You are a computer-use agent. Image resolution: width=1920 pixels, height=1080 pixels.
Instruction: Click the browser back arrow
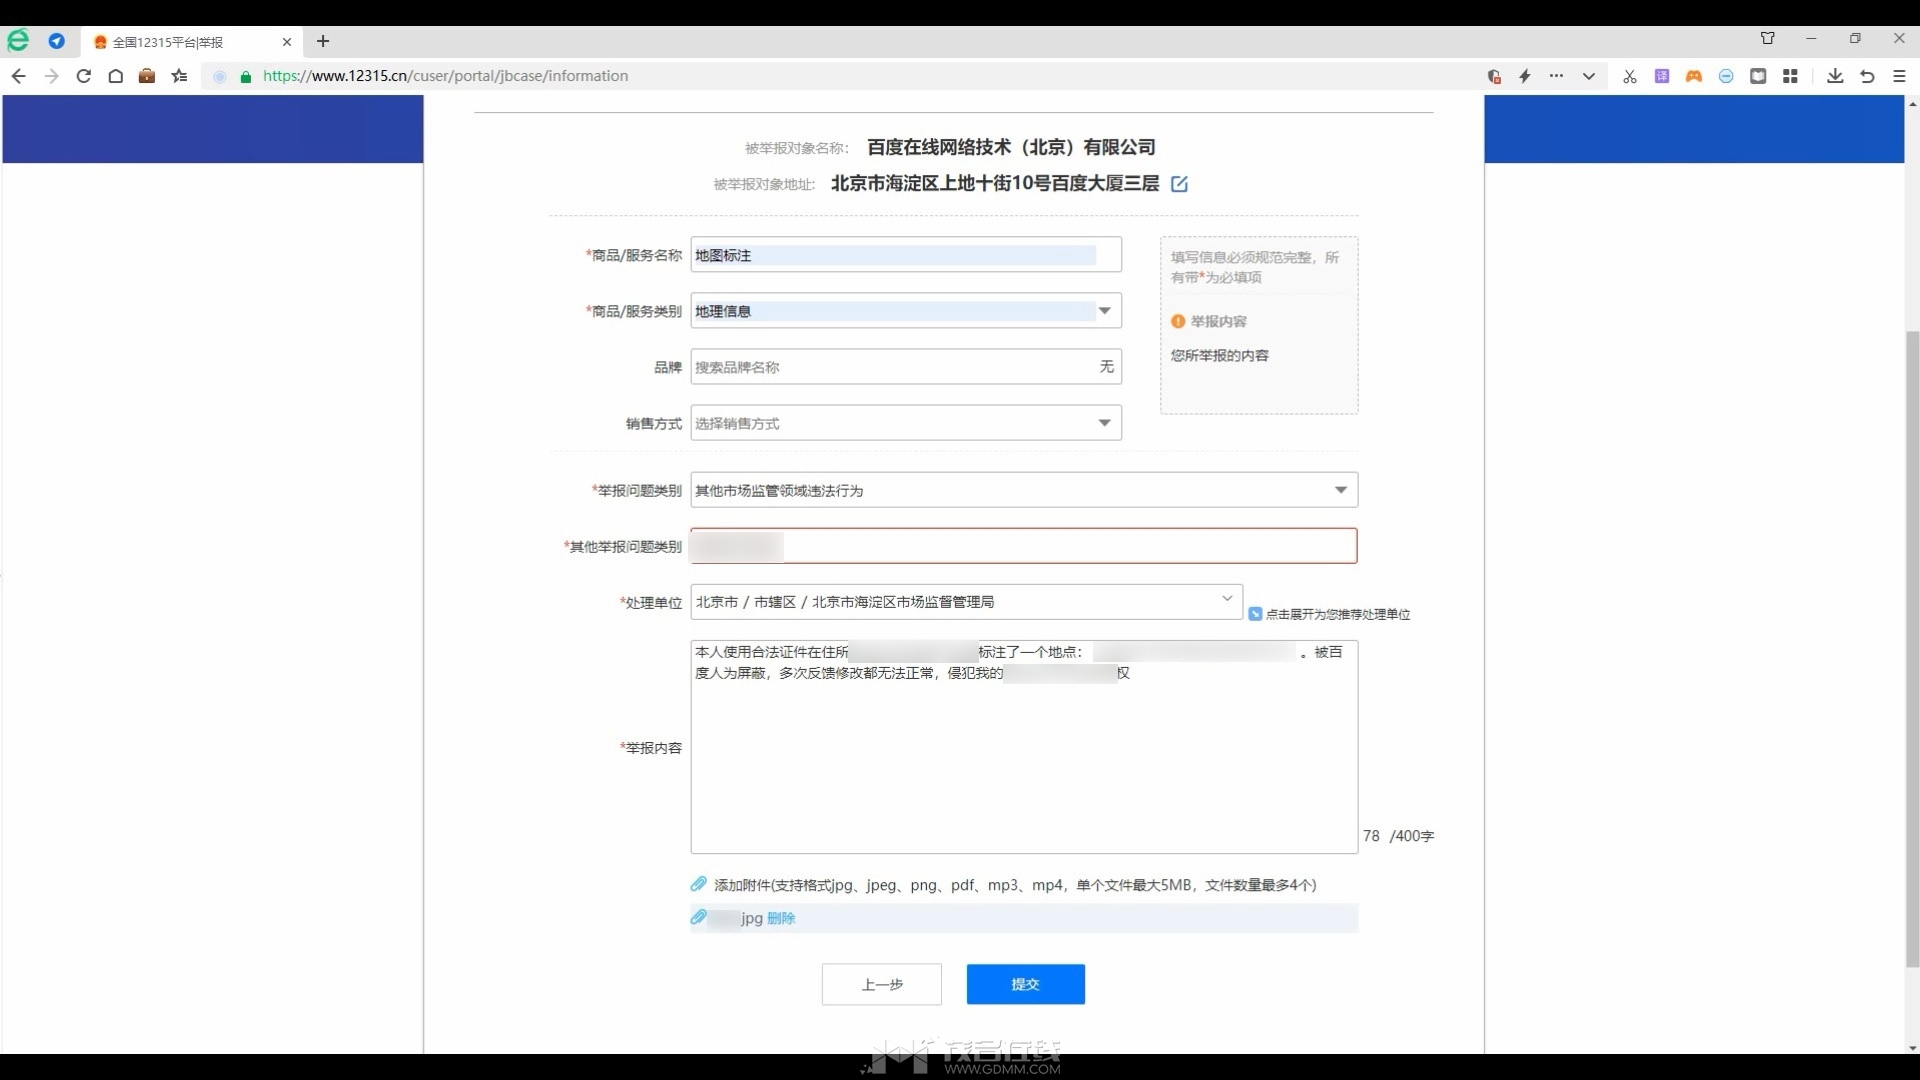[x=18, y=76]
